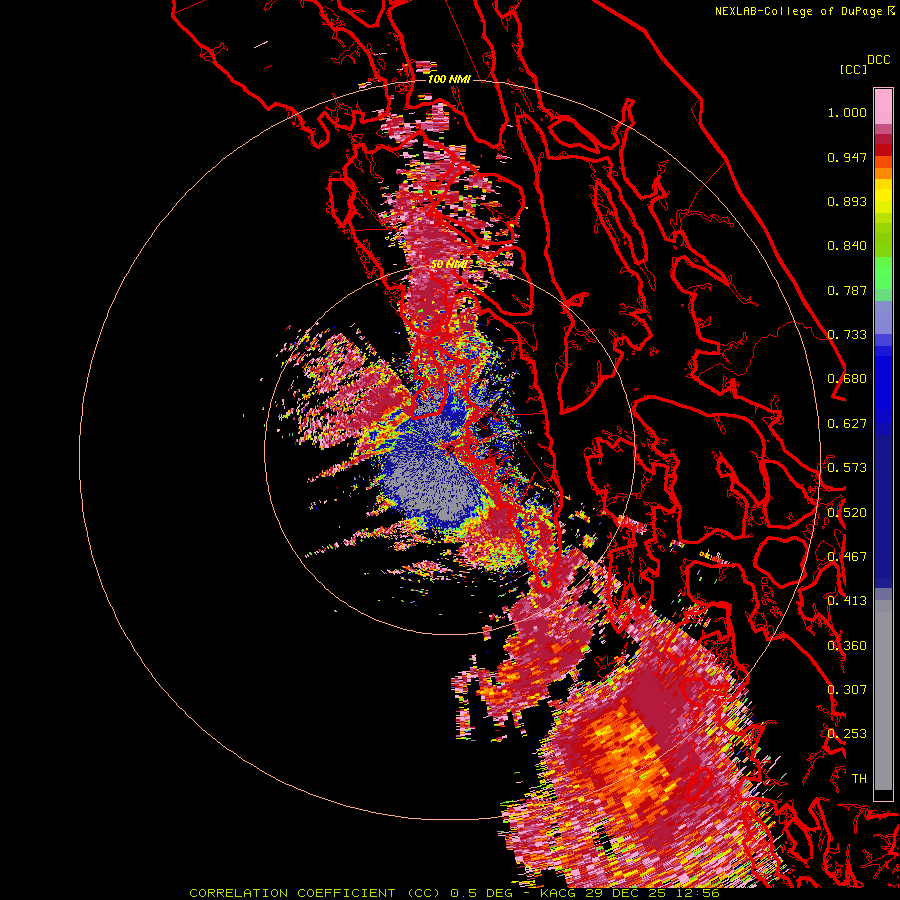Click the TH threshold label
The image size is (900, 900).
pyautogui.click(x=859, y=778)
